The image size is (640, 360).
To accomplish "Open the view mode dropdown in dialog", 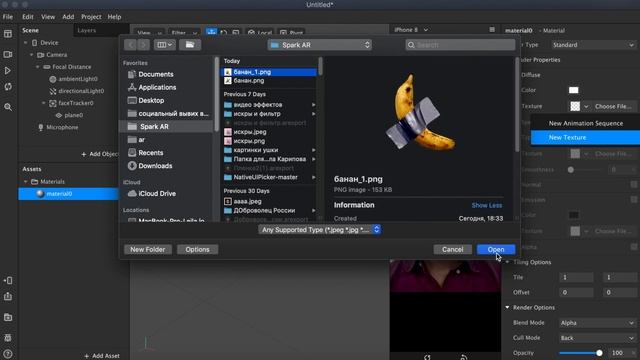I will 165,45.
